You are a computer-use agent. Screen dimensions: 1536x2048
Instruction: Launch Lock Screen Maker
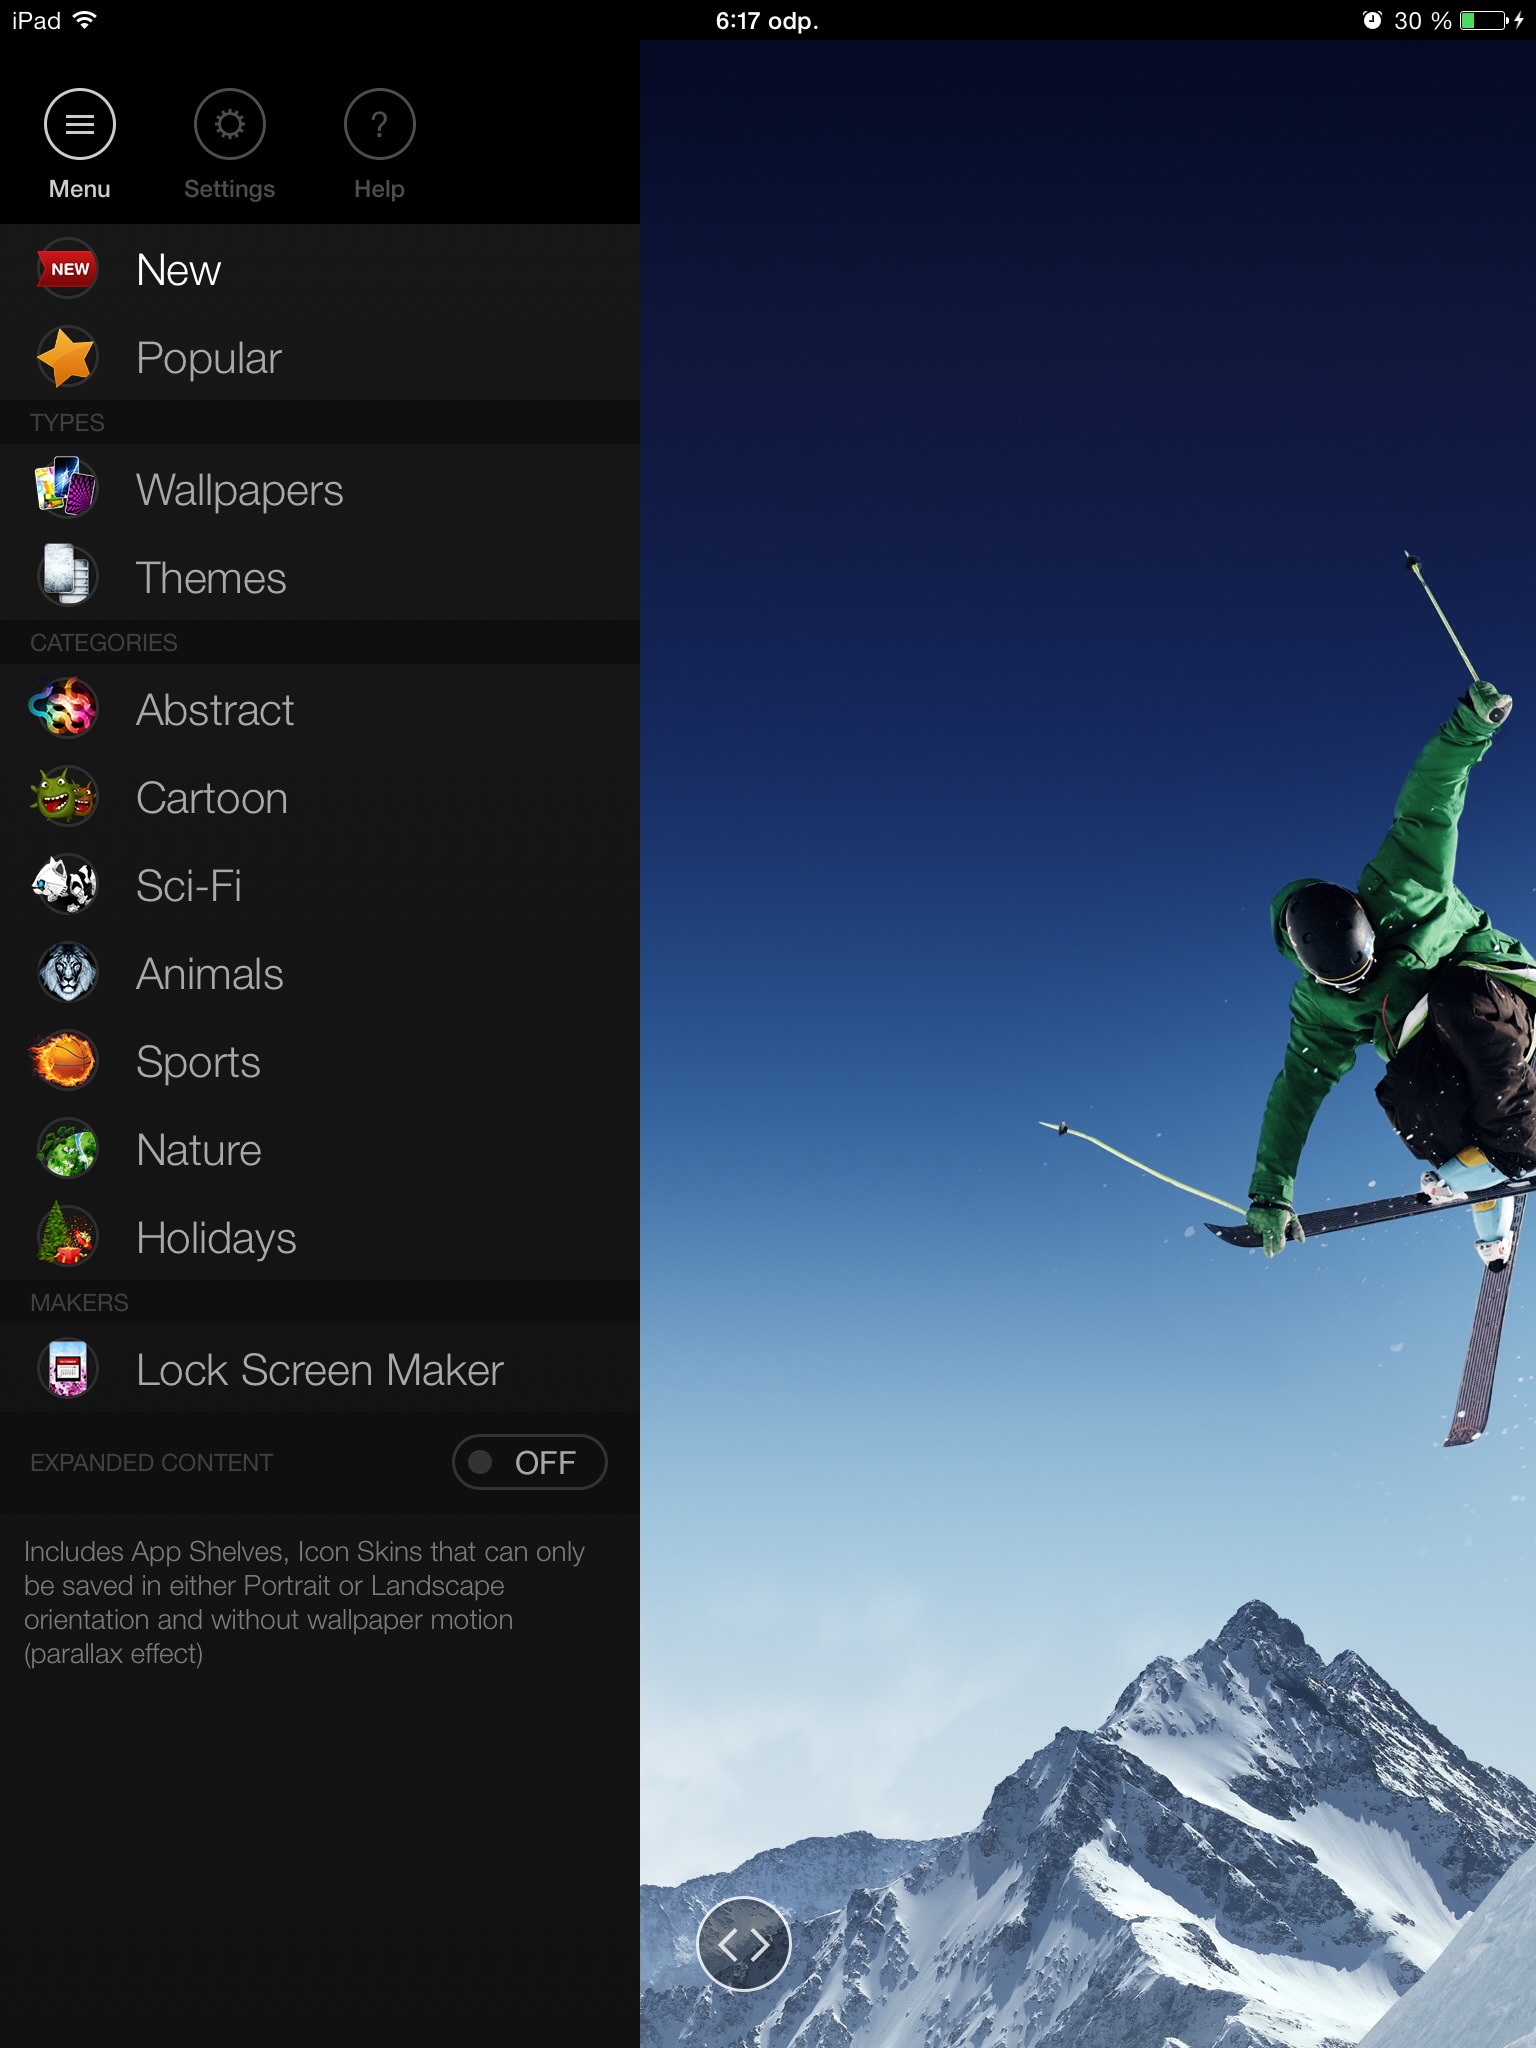click(x=319, y=1370)
